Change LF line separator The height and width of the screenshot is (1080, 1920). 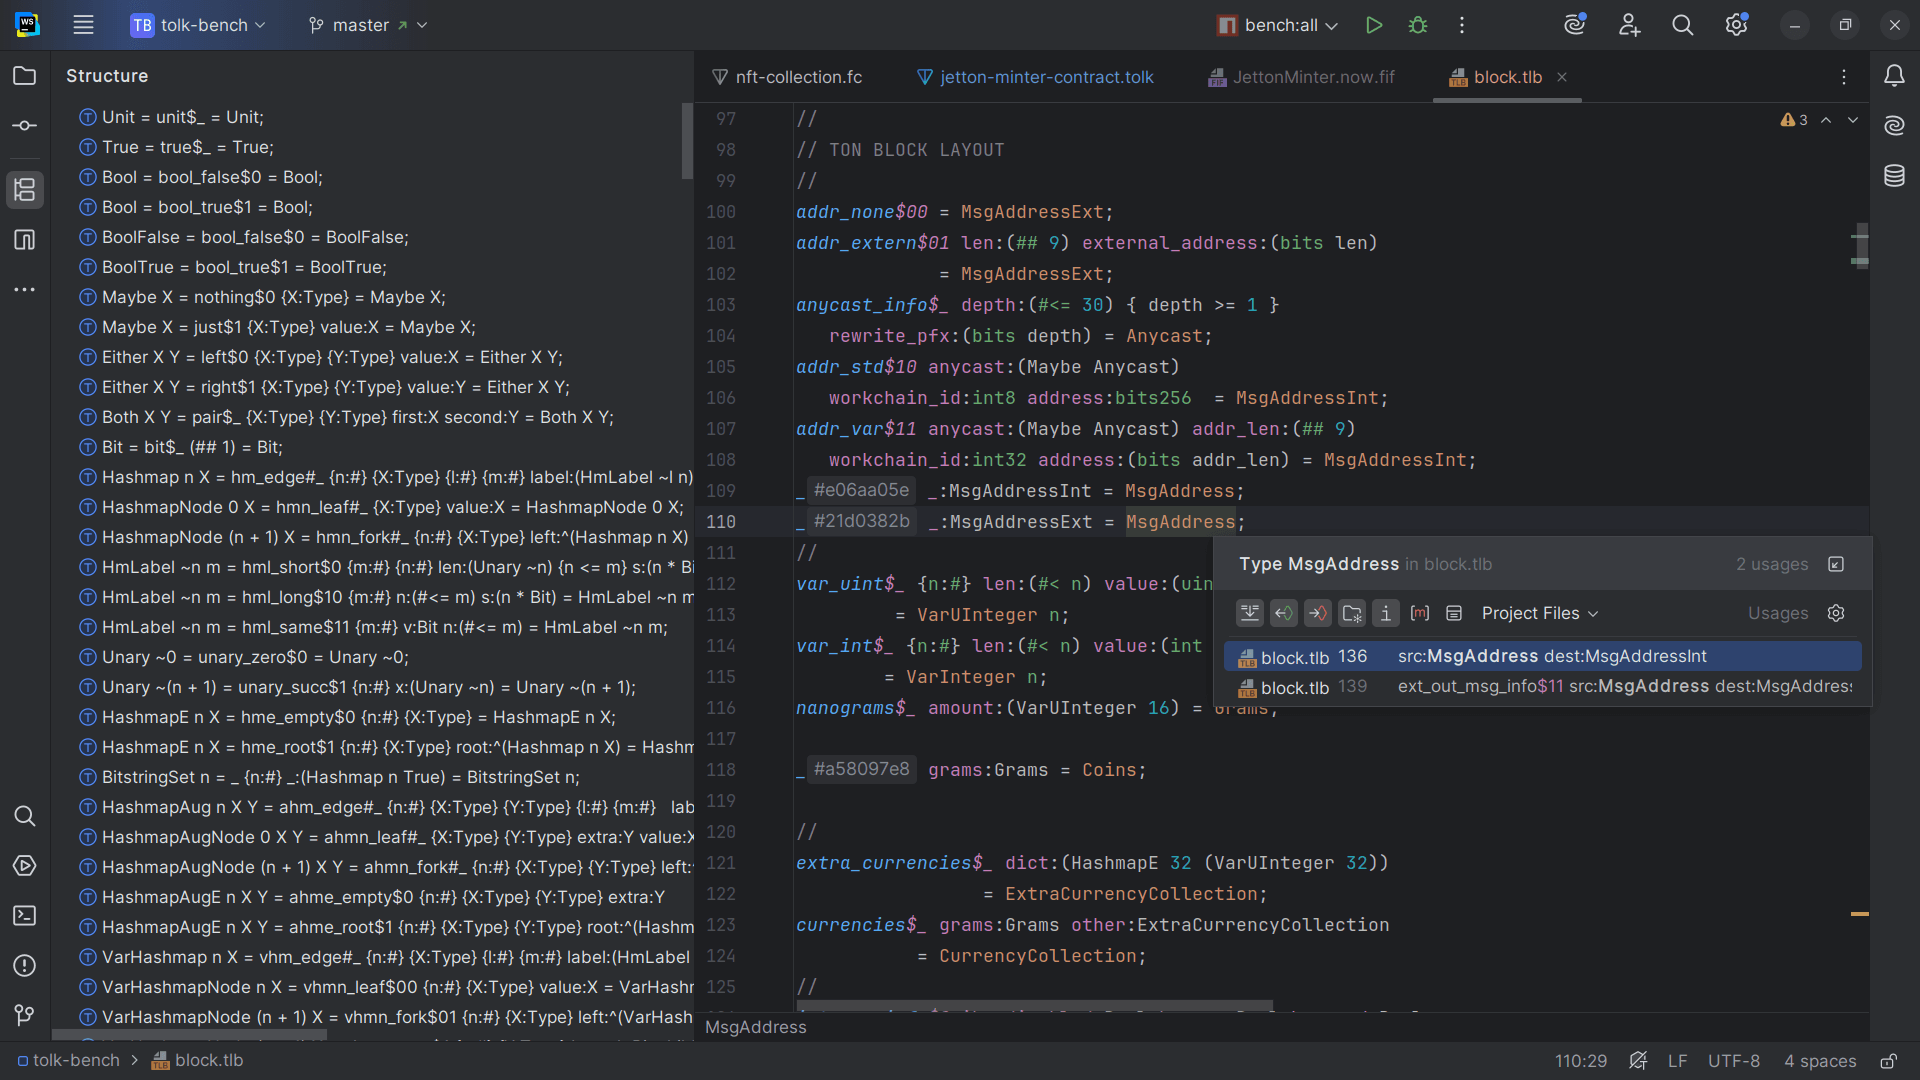1678,1061
